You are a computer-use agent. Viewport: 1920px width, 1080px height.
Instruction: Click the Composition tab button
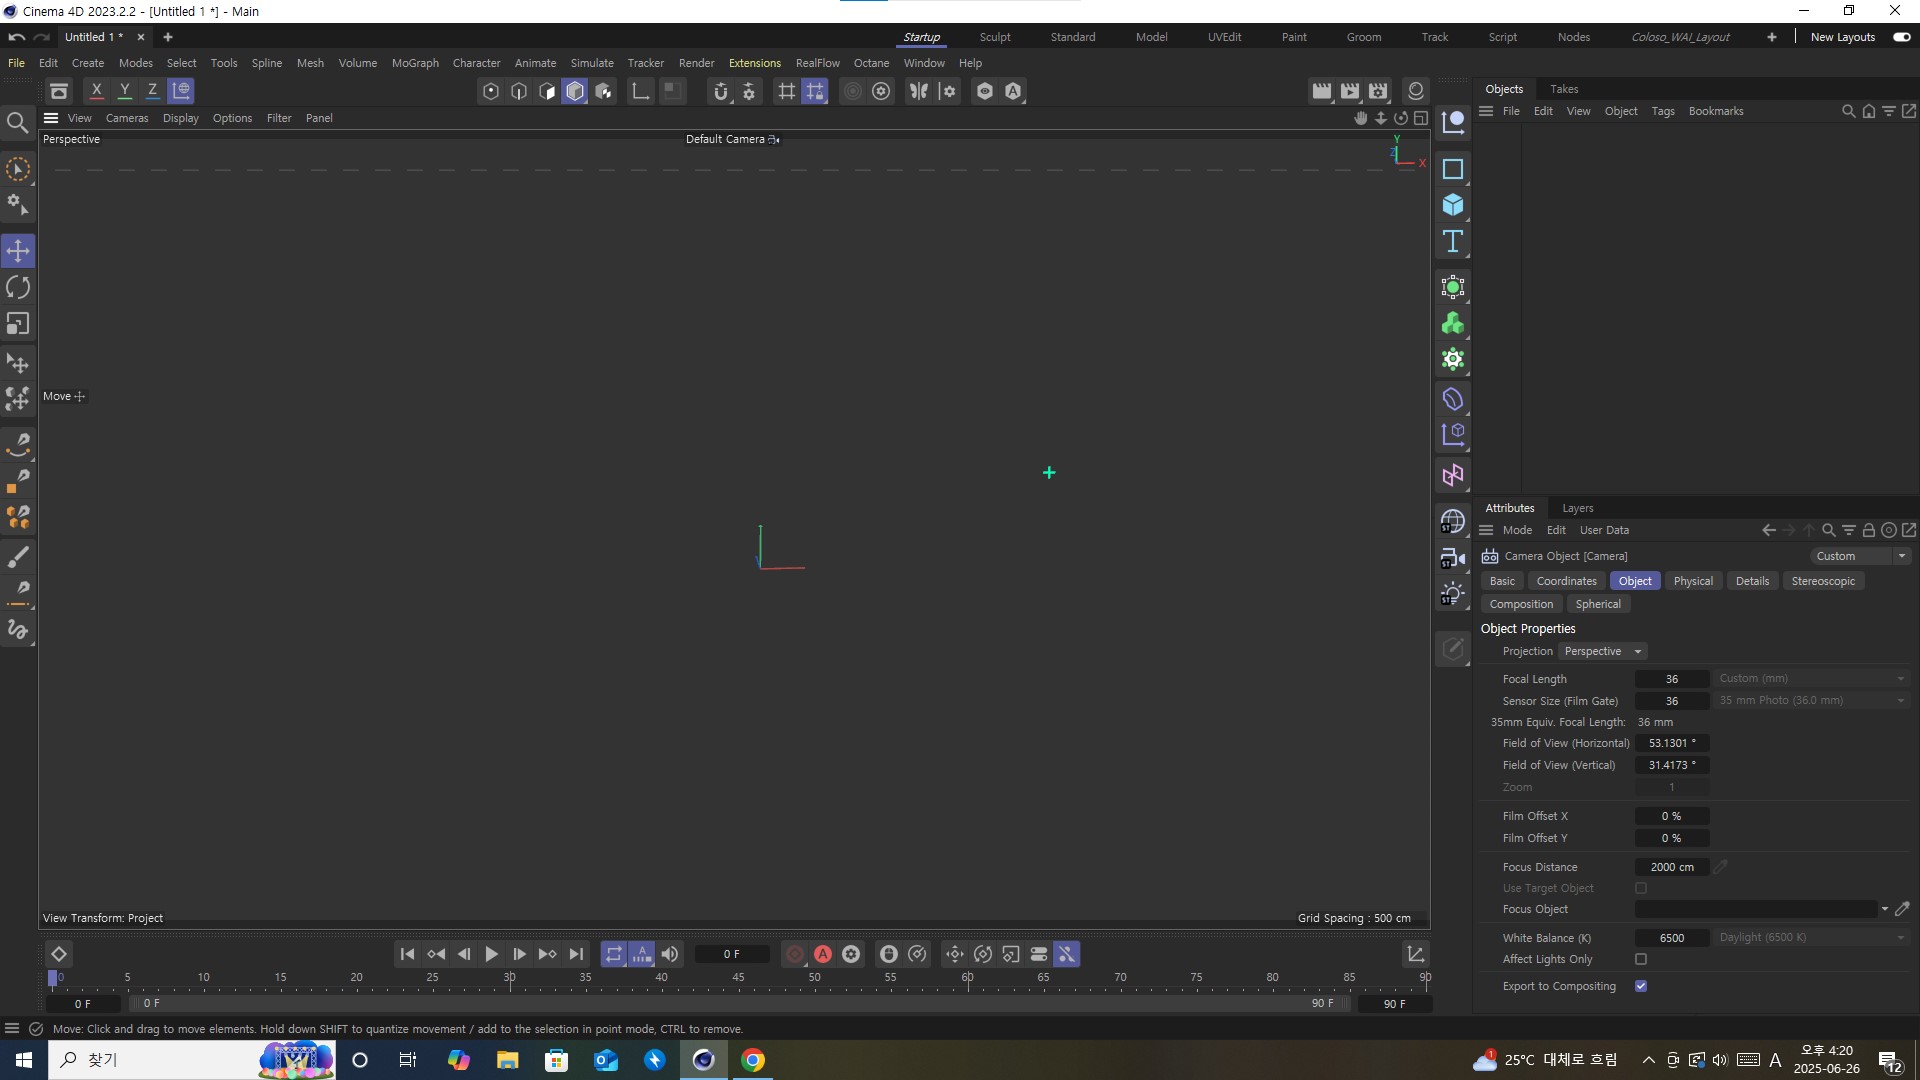tap(1521, 604)
